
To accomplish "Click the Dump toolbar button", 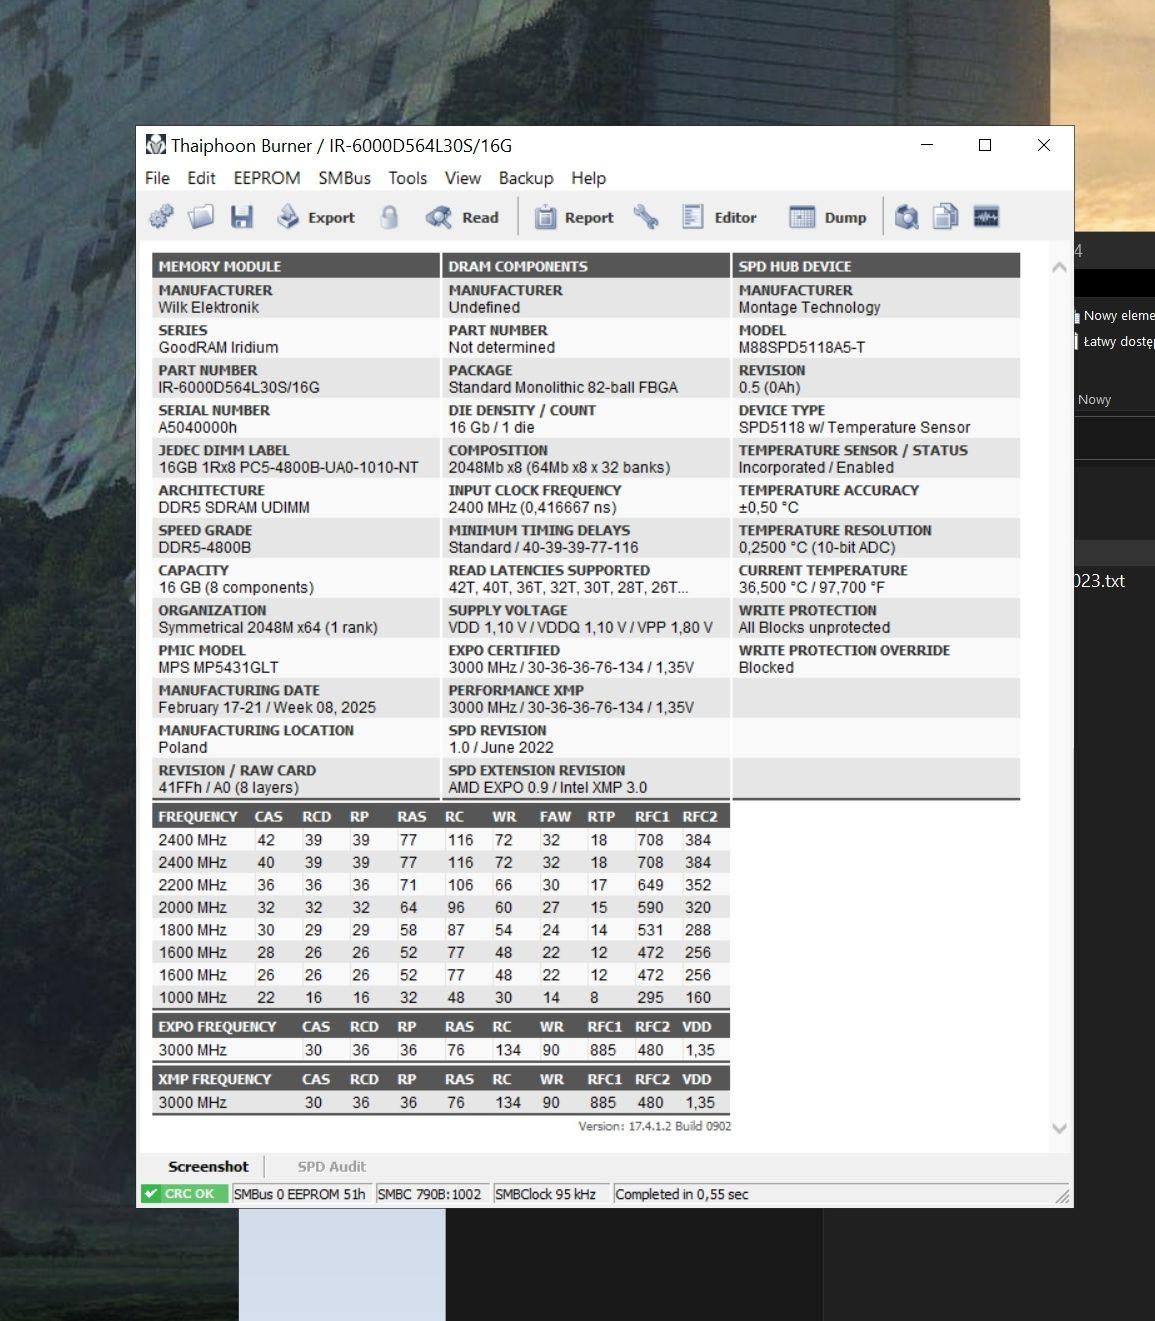I will 828,217.
